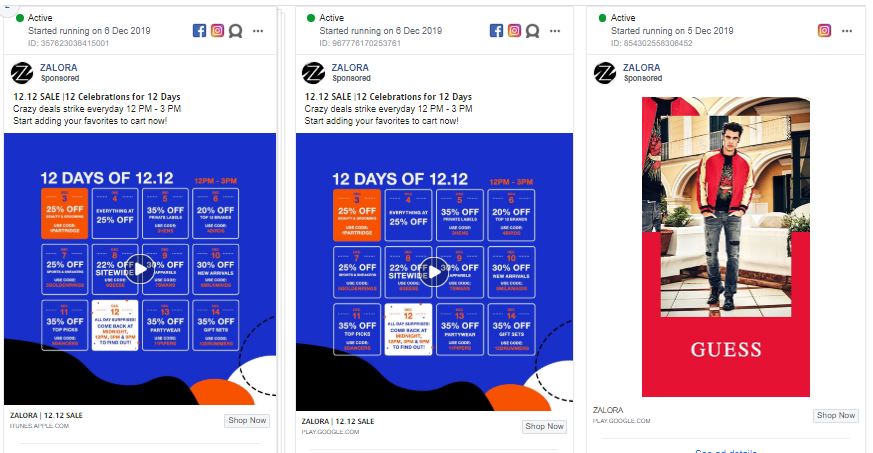
Task: Open ZALORA profile logo on first ad
Action: [x=22, y=73]
